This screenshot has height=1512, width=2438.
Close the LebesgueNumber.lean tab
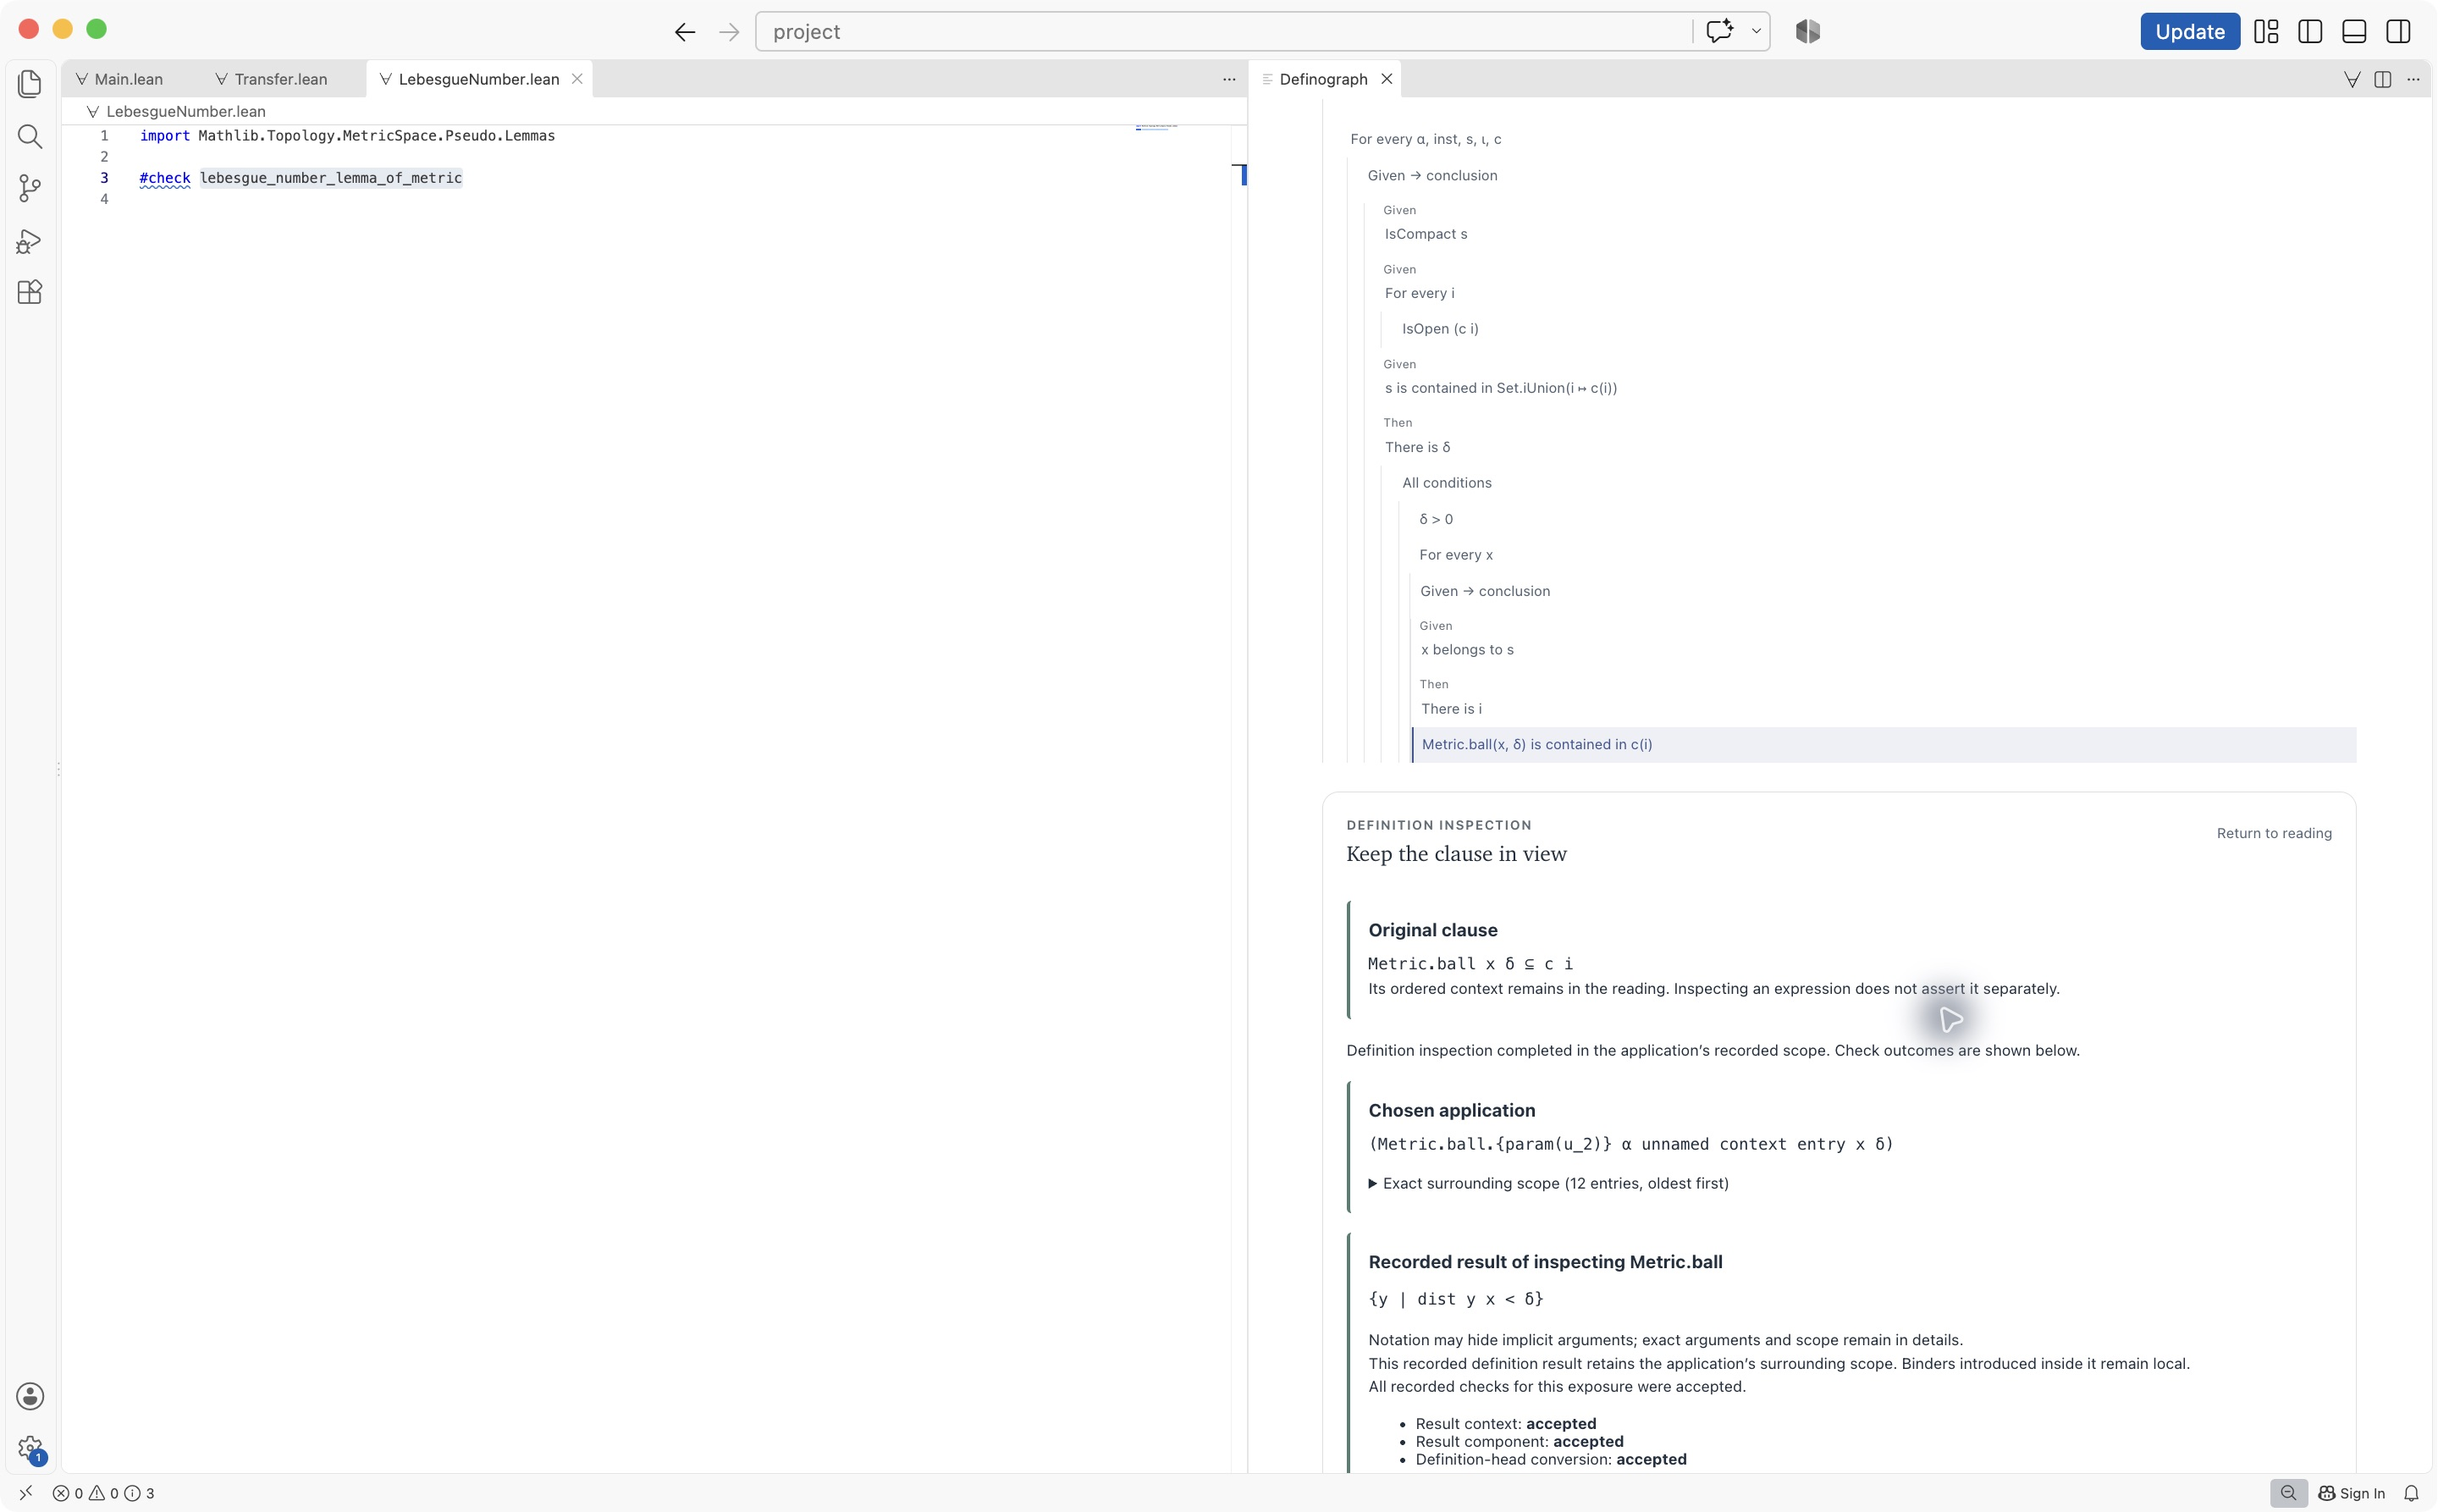[x=577, y=79]
